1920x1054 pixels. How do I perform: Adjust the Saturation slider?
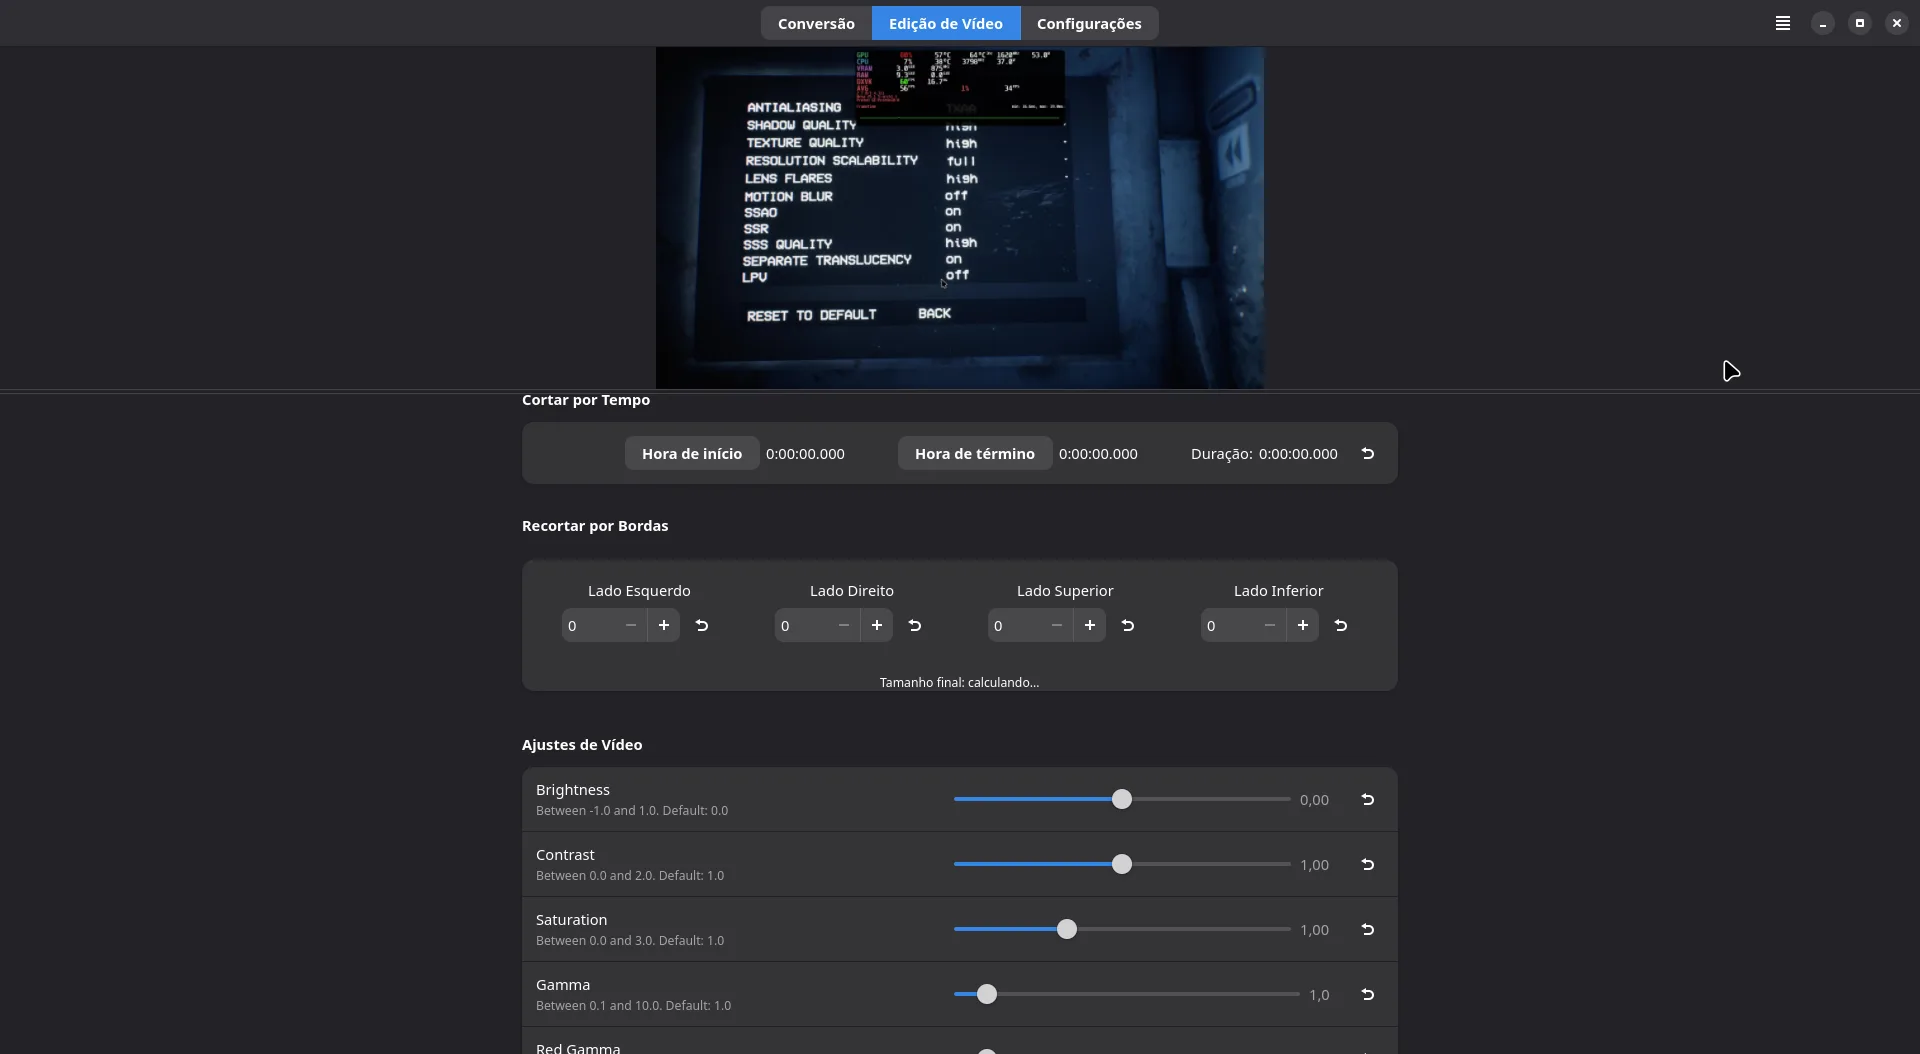[x=1122, y=930]
